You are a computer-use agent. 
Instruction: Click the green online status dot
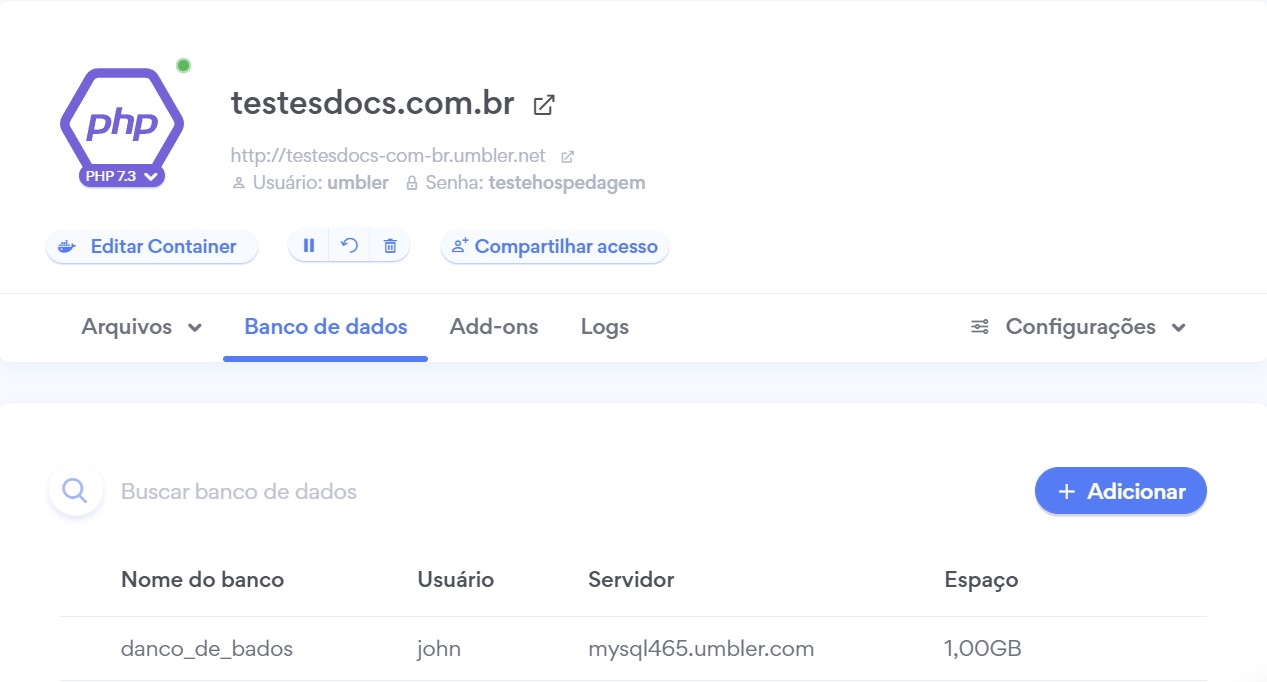point(183,66)
